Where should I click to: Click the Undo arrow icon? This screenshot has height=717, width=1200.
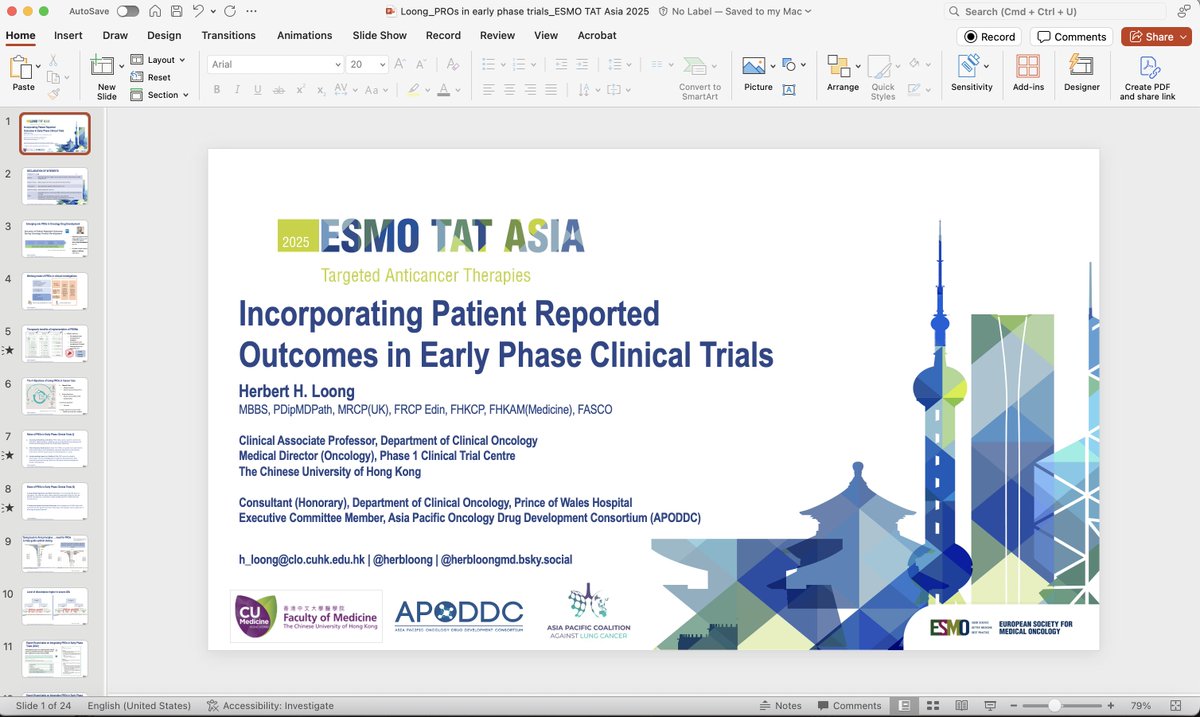coord(198,11)
